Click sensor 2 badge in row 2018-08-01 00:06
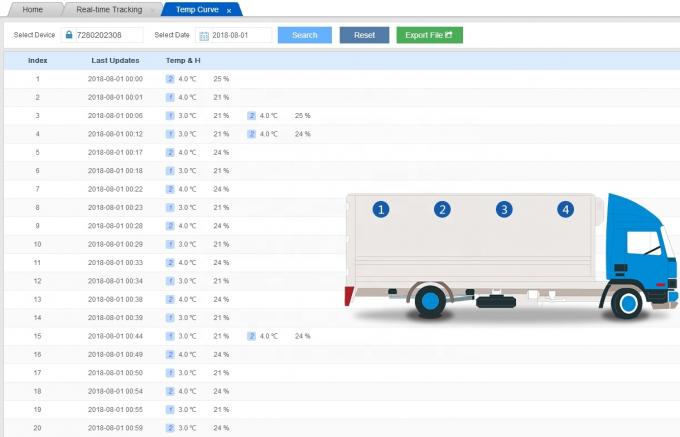680x437 pixels. [252, 116]
